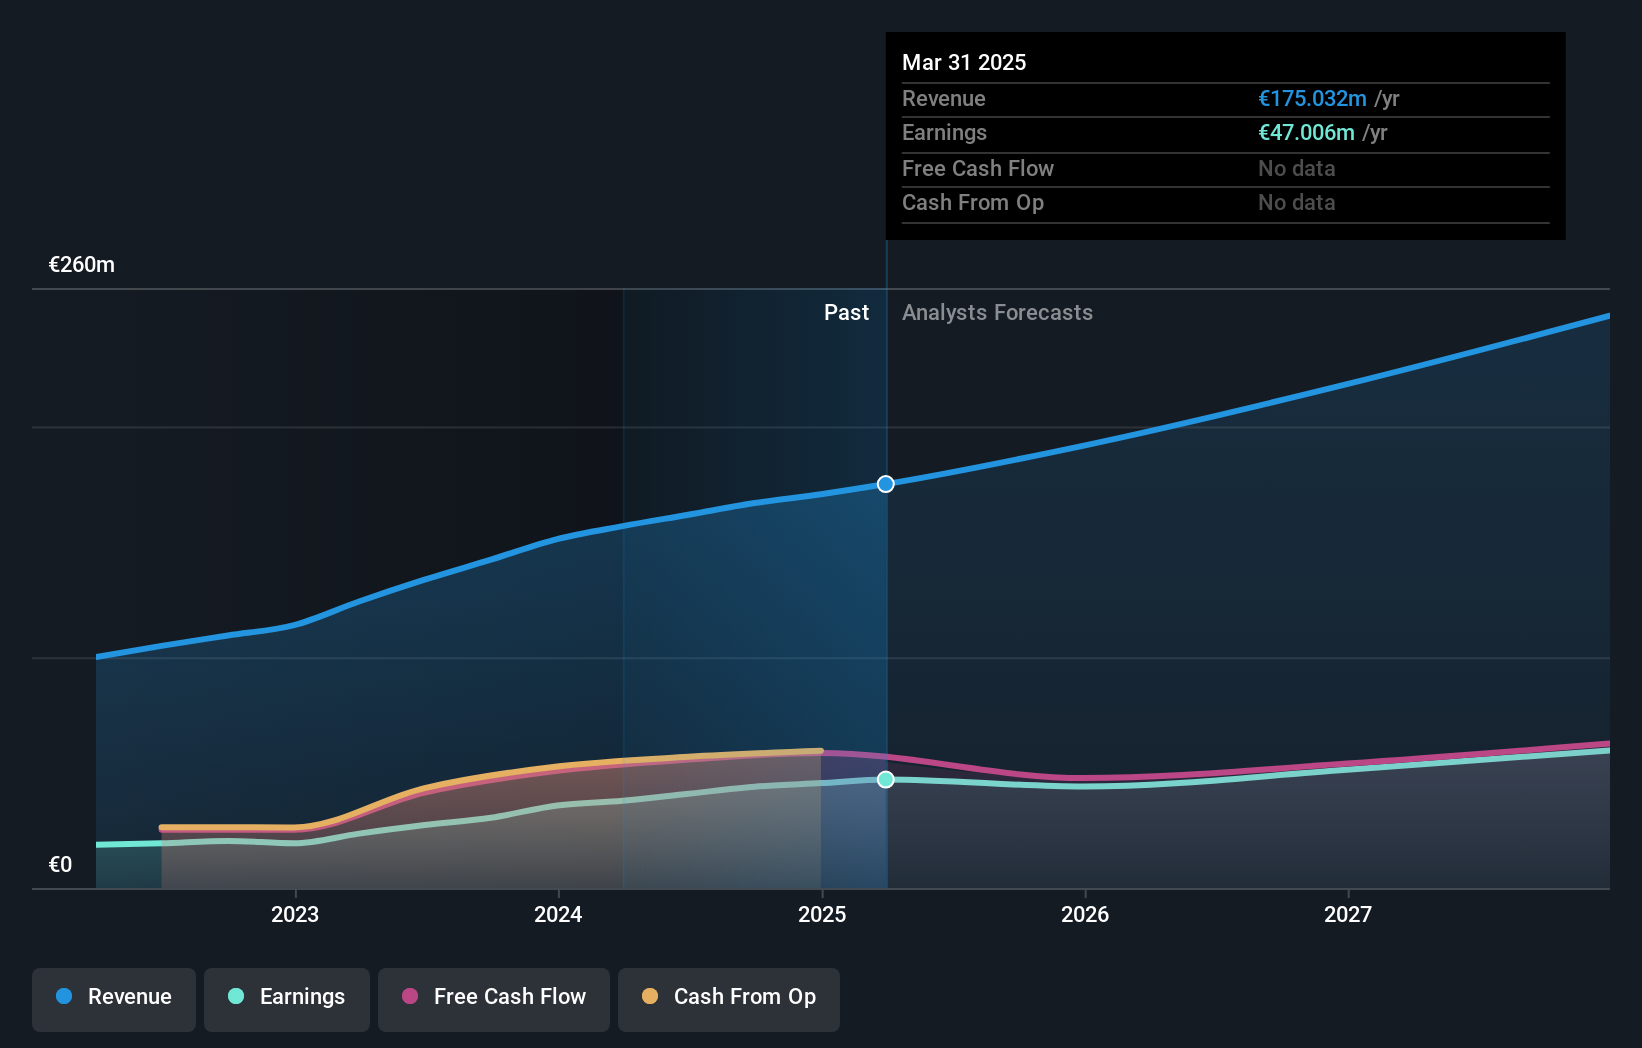Click the 2025 x-axis label
This screenshot has width=1642, height=1048.
click(822, 914)
